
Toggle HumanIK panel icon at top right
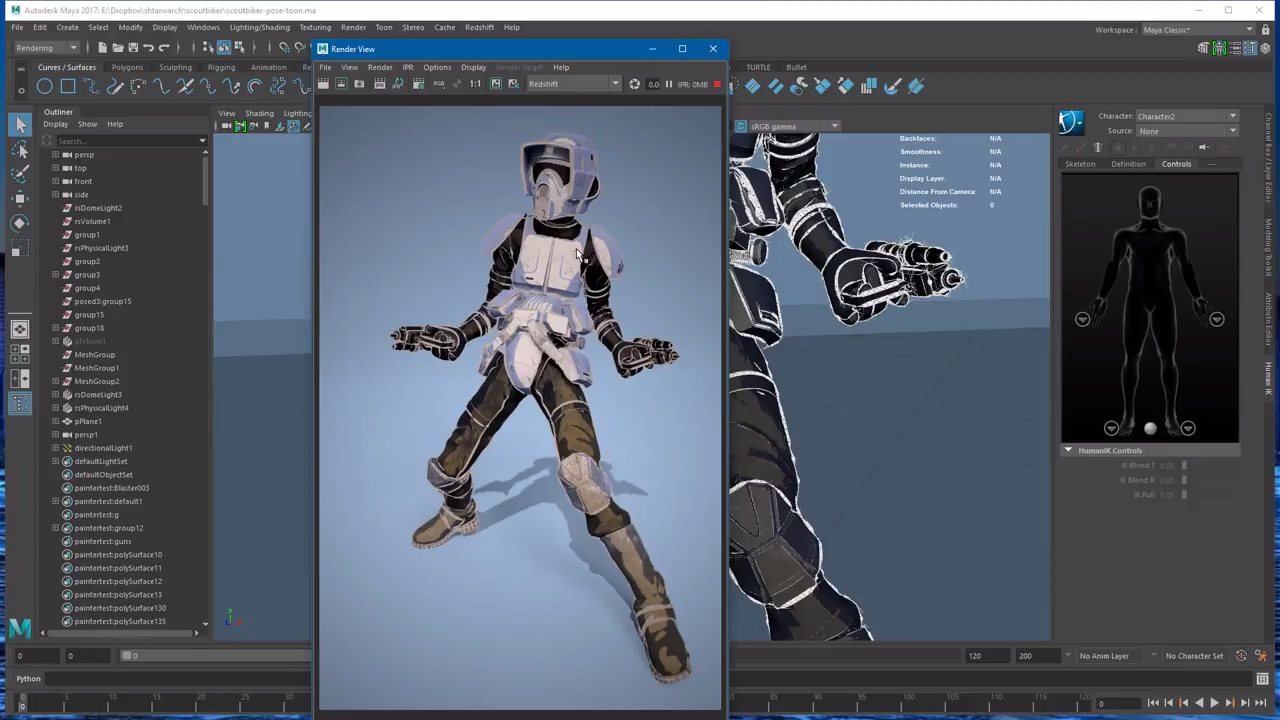(x=1220, y=48)
